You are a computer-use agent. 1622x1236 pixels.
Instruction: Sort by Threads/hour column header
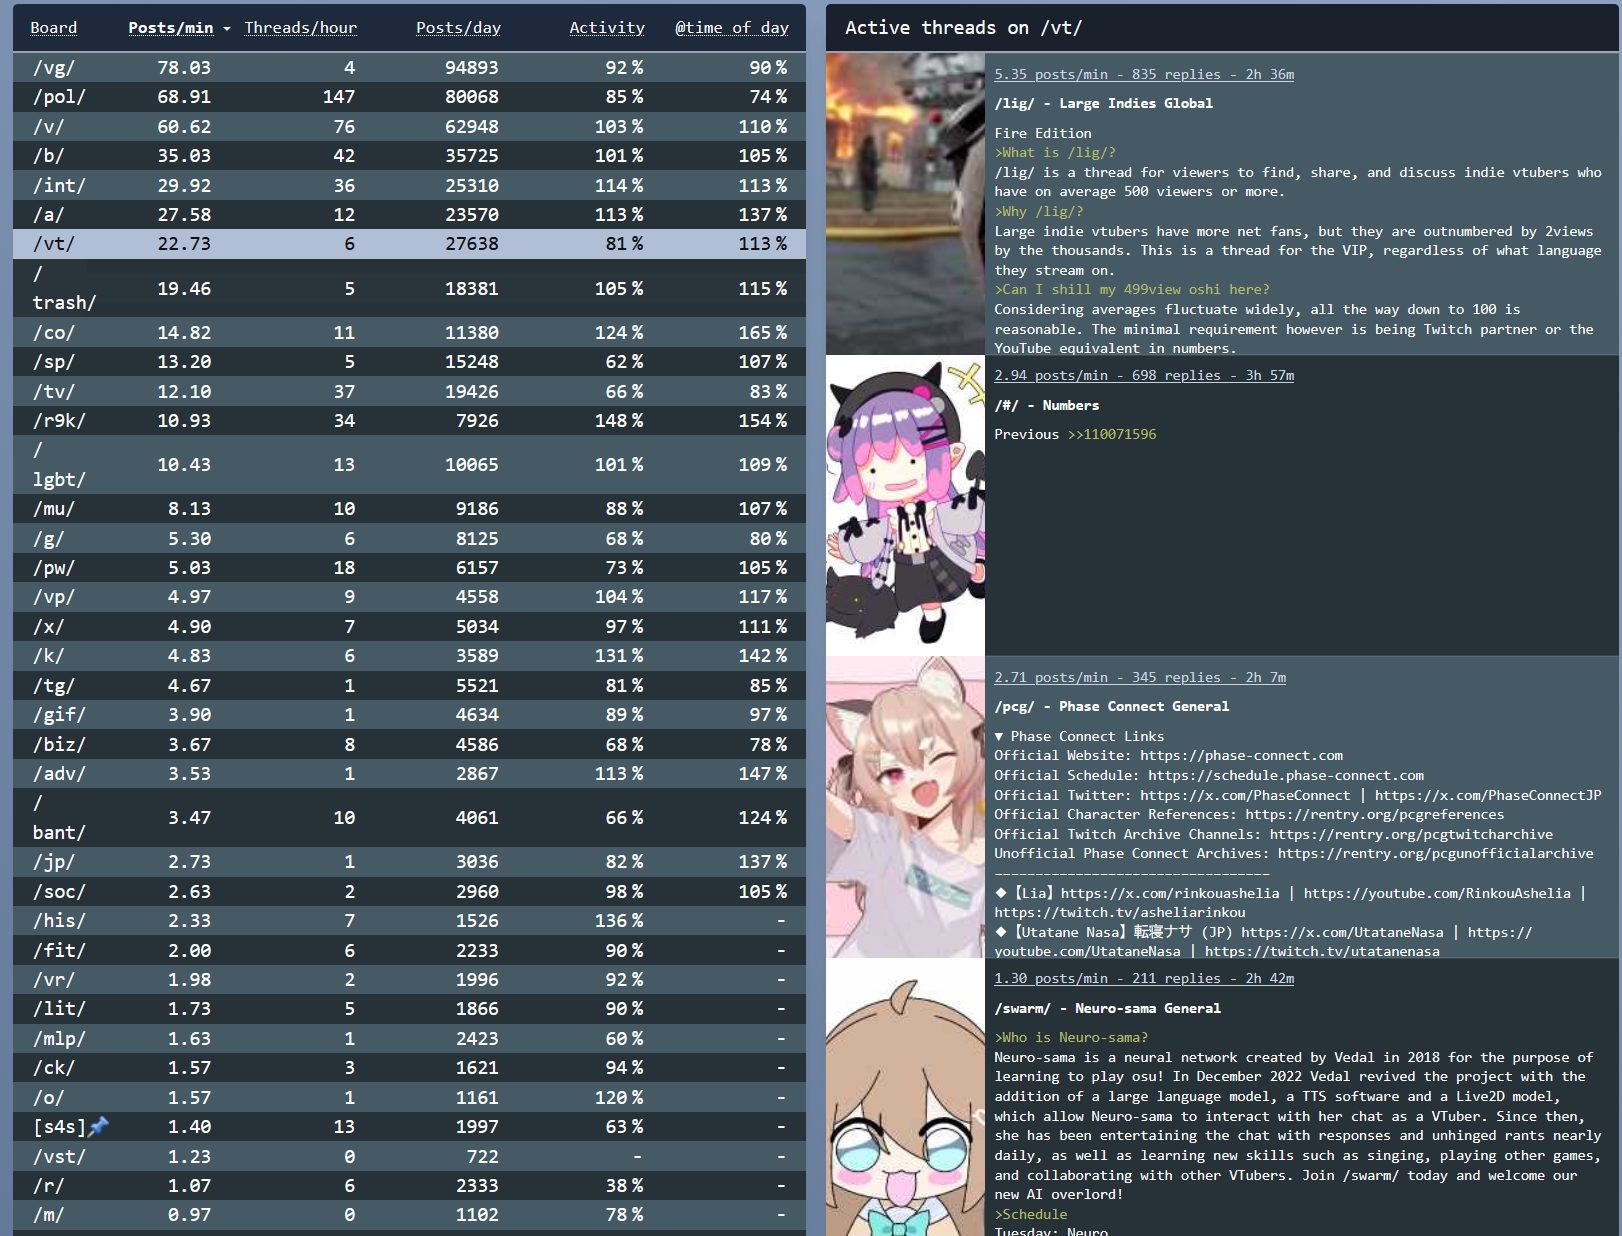300,28
